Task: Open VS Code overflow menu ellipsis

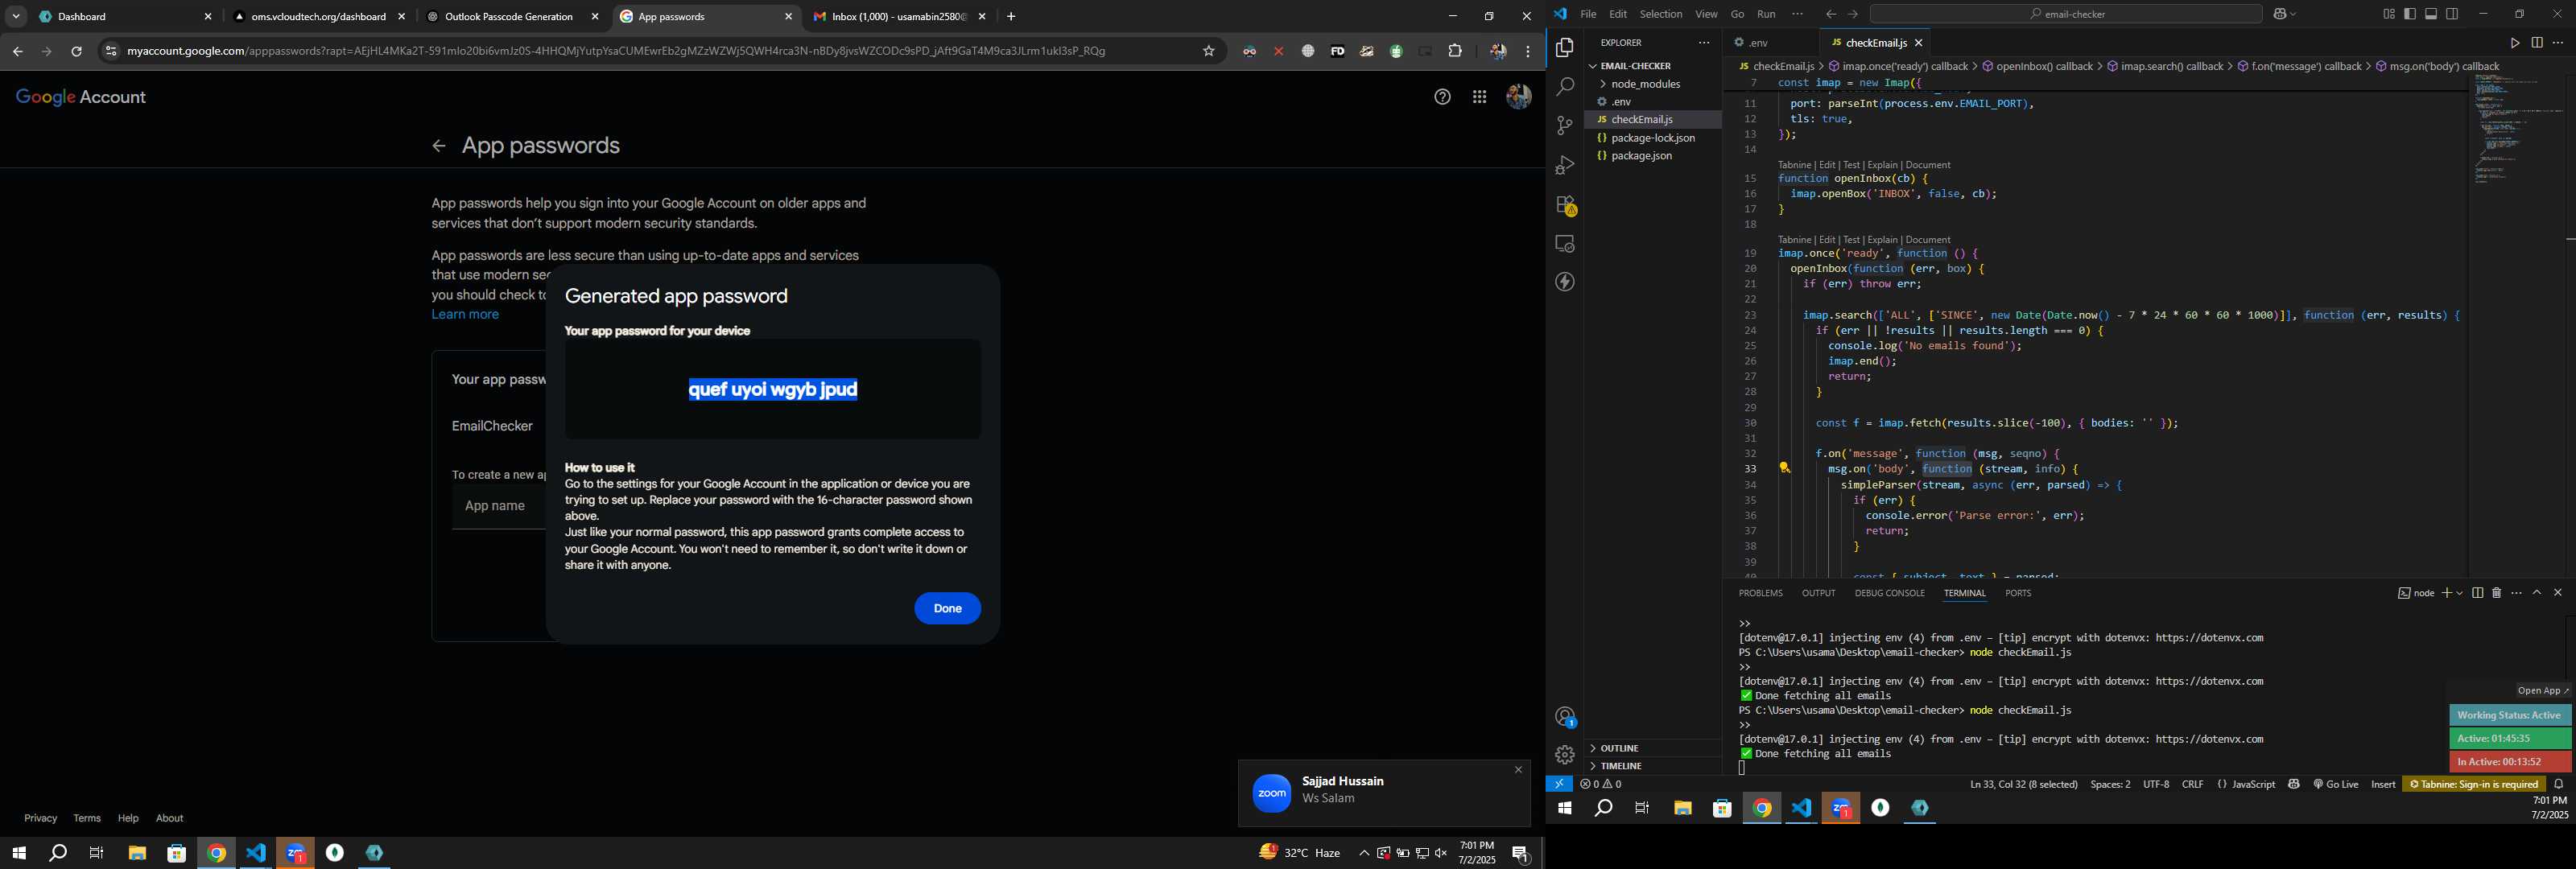Action: pyautogui.click(x=1797, y=14)
